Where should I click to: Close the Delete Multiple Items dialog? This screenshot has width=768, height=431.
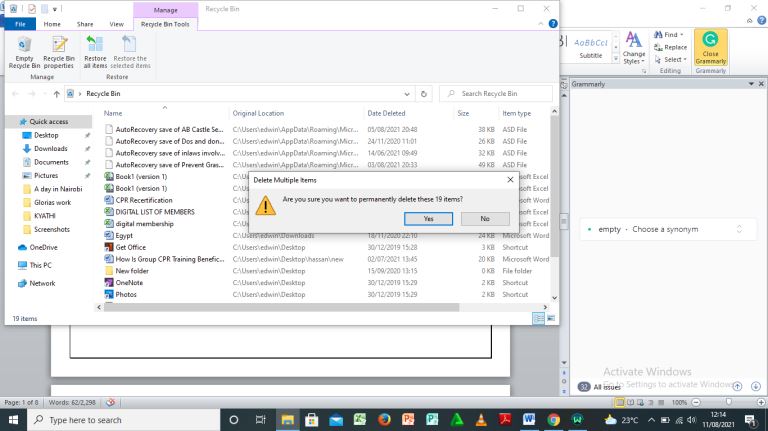(510, 180)
